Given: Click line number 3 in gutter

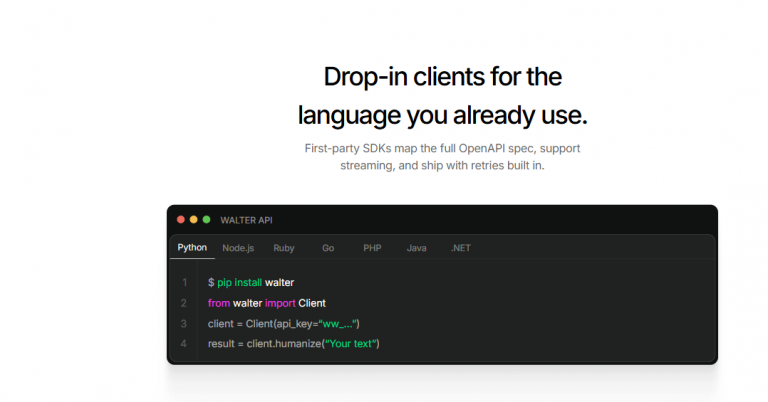Looking at the screenshot, I should tap(184, 324).
